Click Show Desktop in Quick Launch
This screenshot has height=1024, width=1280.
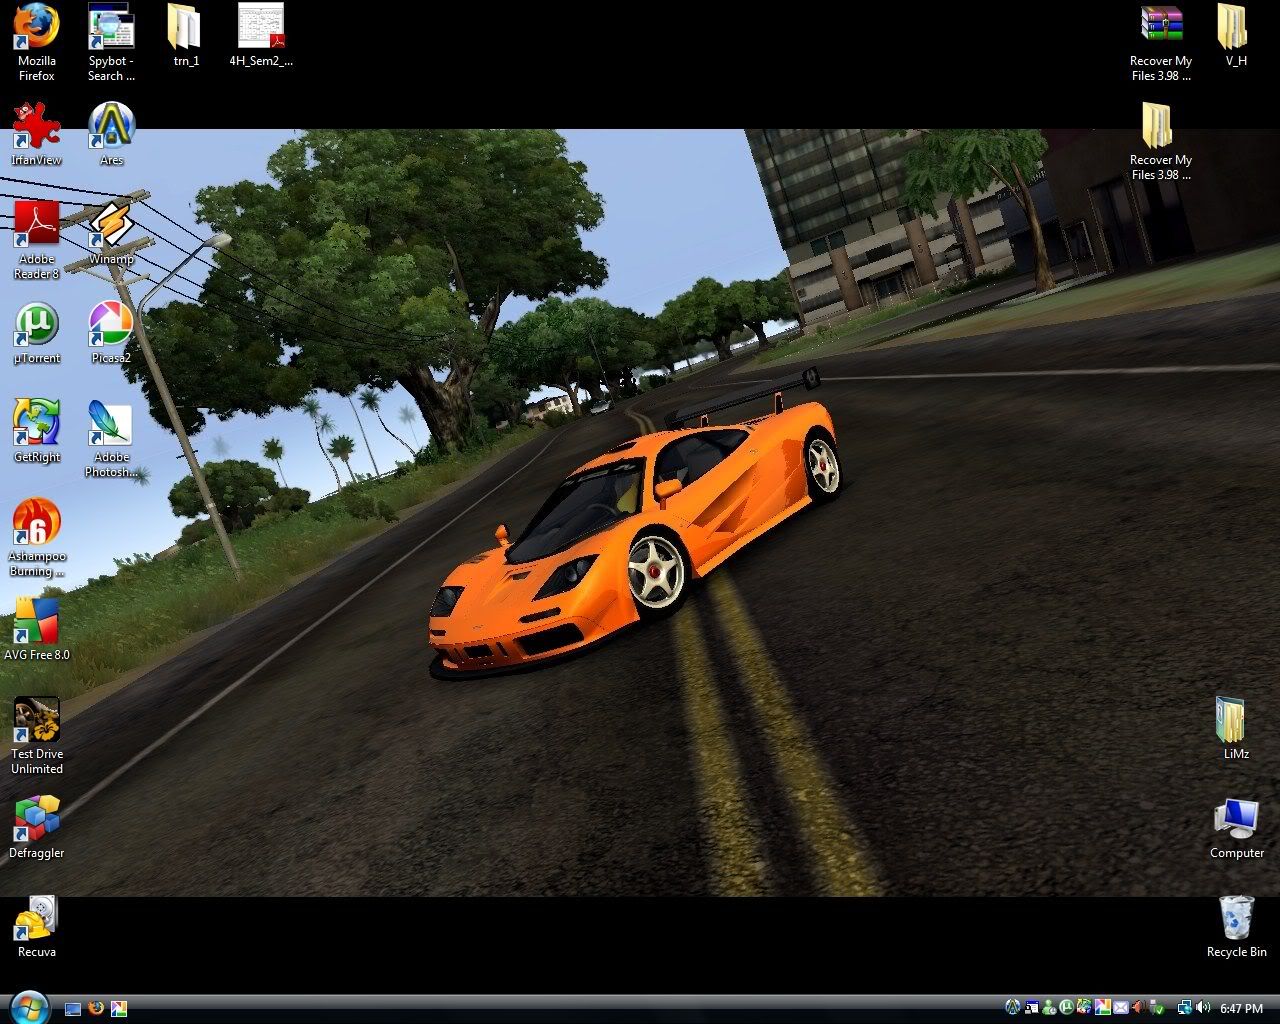pyautogui.click(x=73, y=1009)
